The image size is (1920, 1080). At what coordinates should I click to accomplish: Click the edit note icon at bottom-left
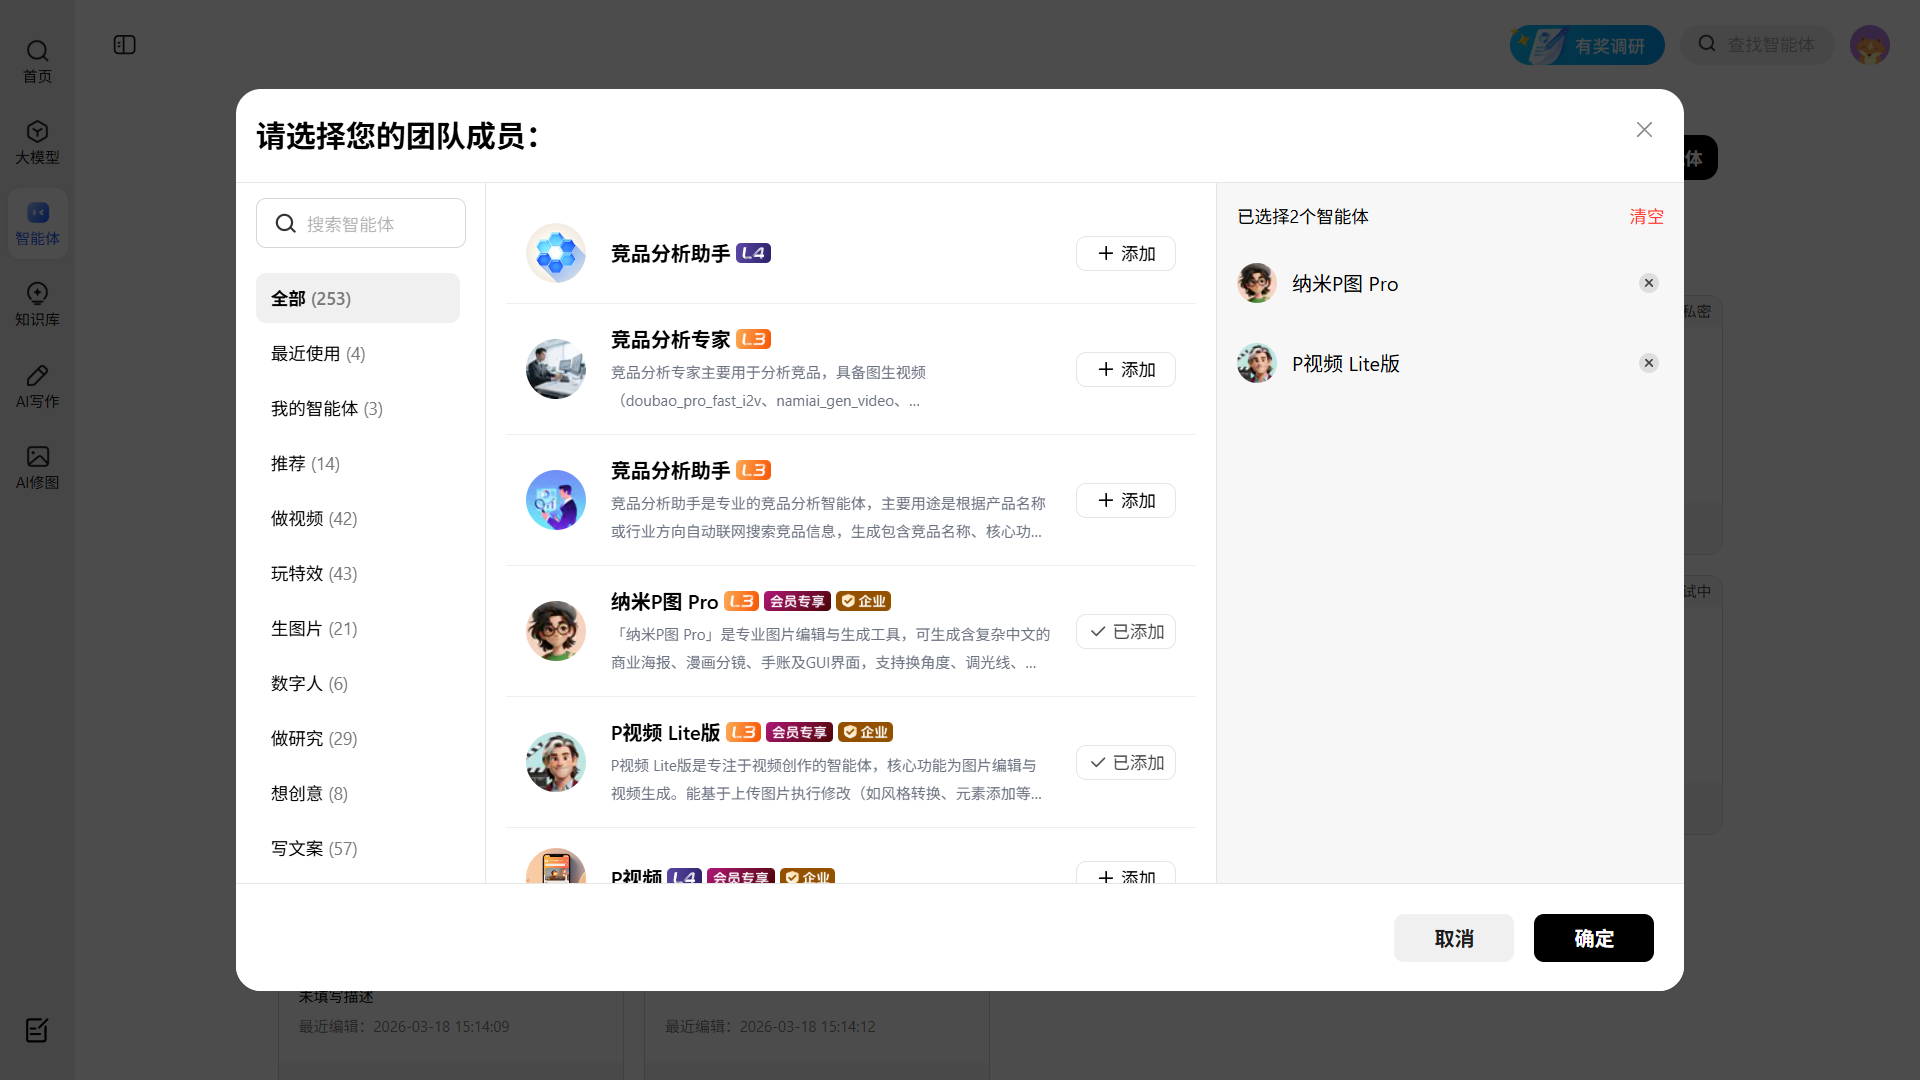coord(37,1030)
